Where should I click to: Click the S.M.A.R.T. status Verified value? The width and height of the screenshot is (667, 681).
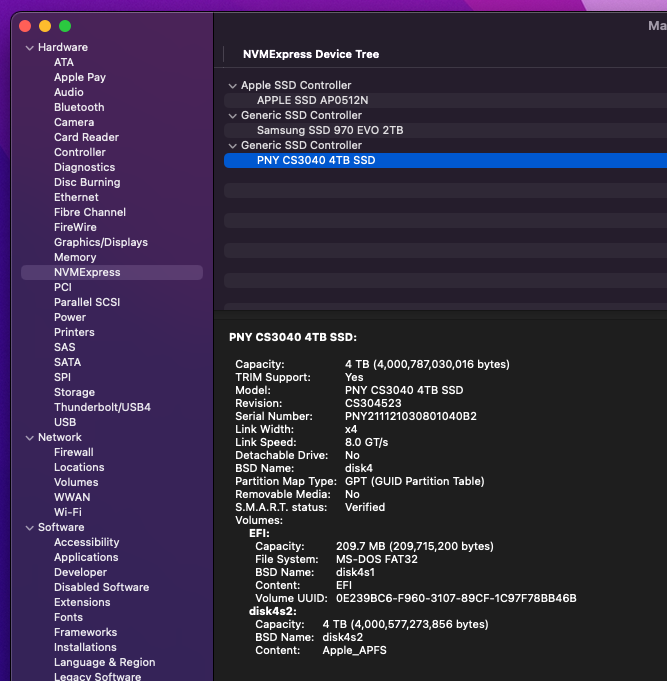coord(365,507)
